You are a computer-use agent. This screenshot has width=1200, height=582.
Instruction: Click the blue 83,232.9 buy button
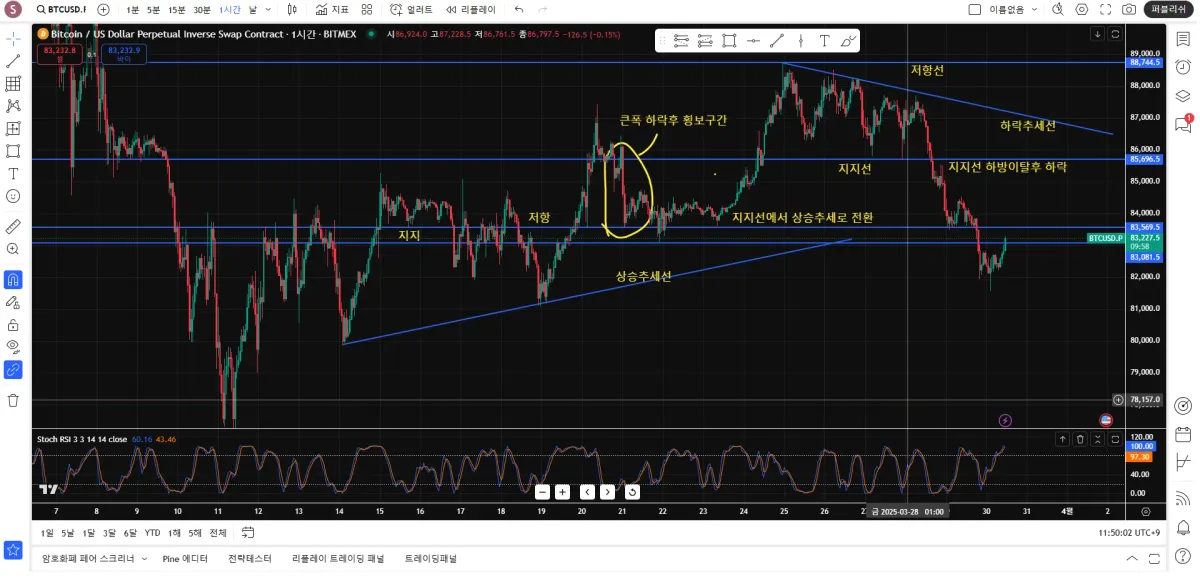[x=124, y=53]
